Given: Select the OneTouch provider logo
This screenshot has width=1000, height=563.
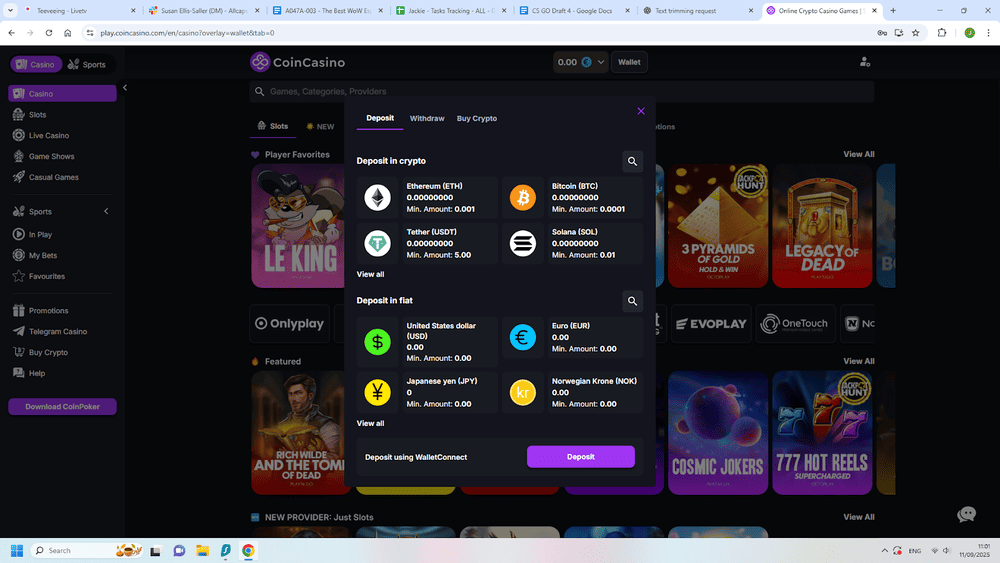Looking at the screenshot, I should [x=795, y=324].
